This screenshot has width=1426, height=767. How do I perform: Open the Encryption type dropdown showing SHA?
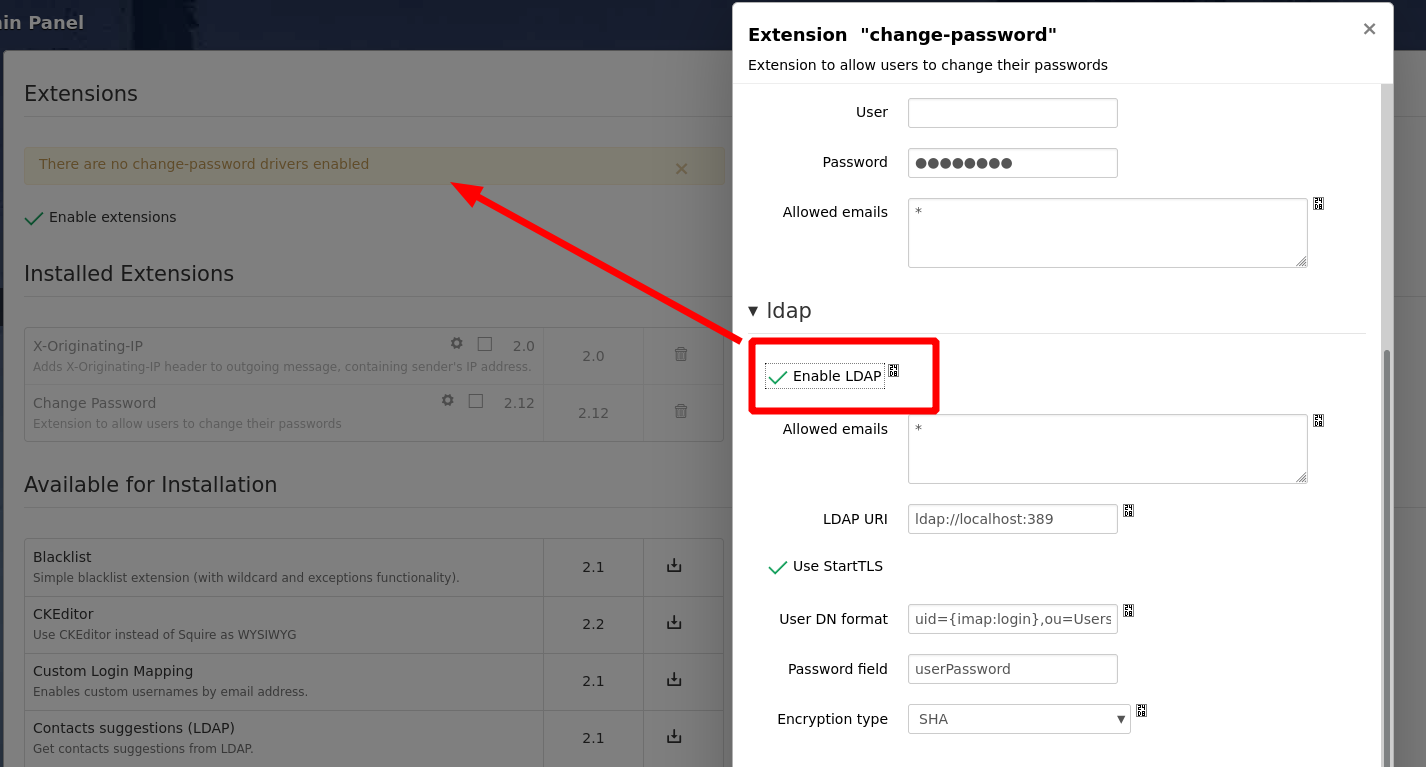coord(1018,719)
